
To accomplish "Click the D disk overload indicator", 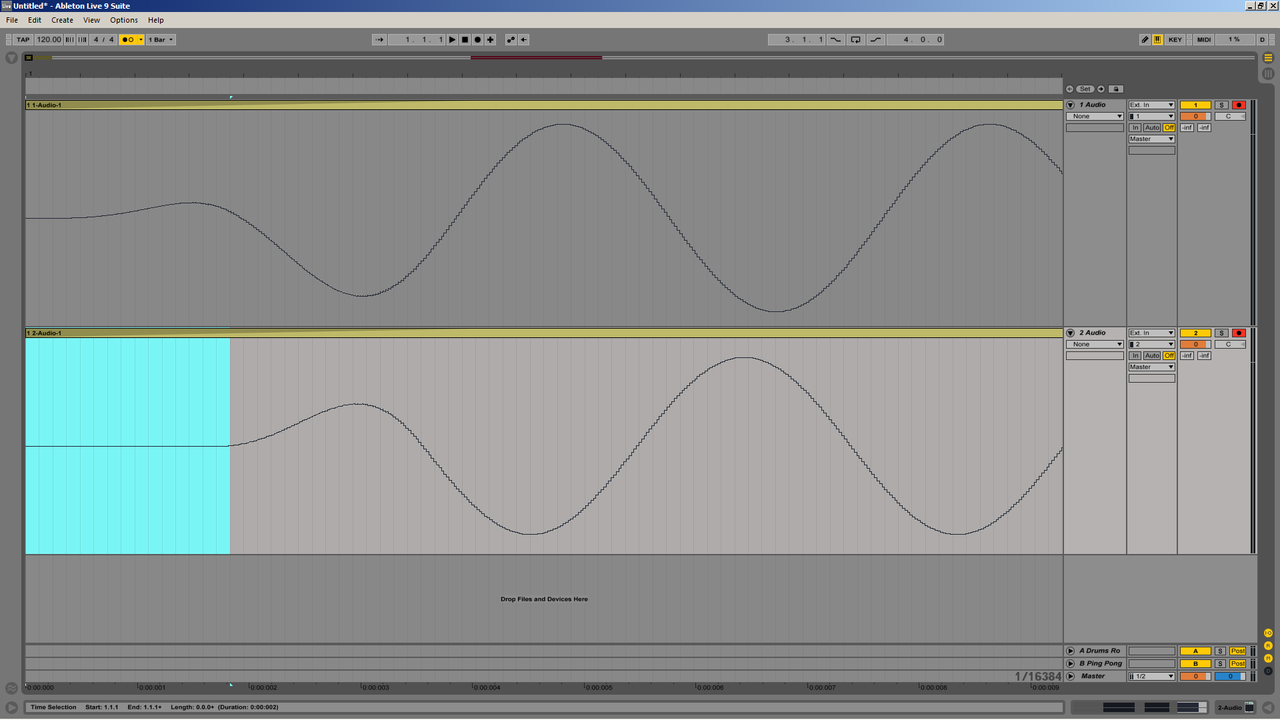I will (1262, 40).
